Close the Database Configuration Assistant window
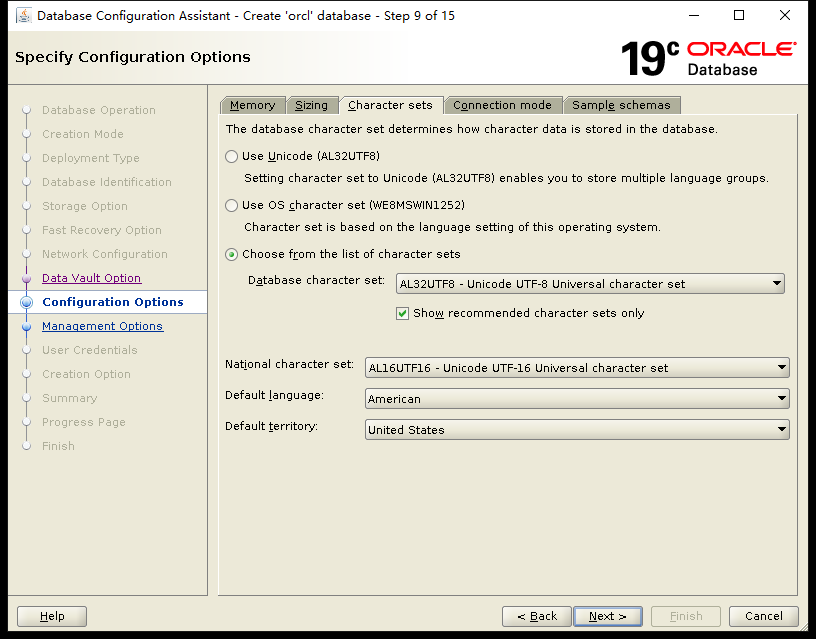This screenshot has width=816, height=639. tap(785, 15)
